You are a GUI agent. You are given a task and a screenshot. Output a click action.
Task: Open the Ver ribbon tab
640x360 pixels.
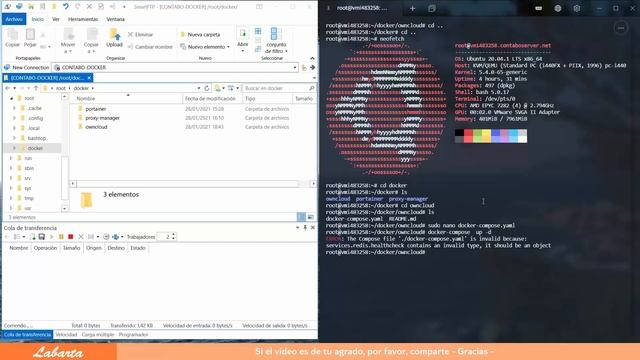click(56, 19)
